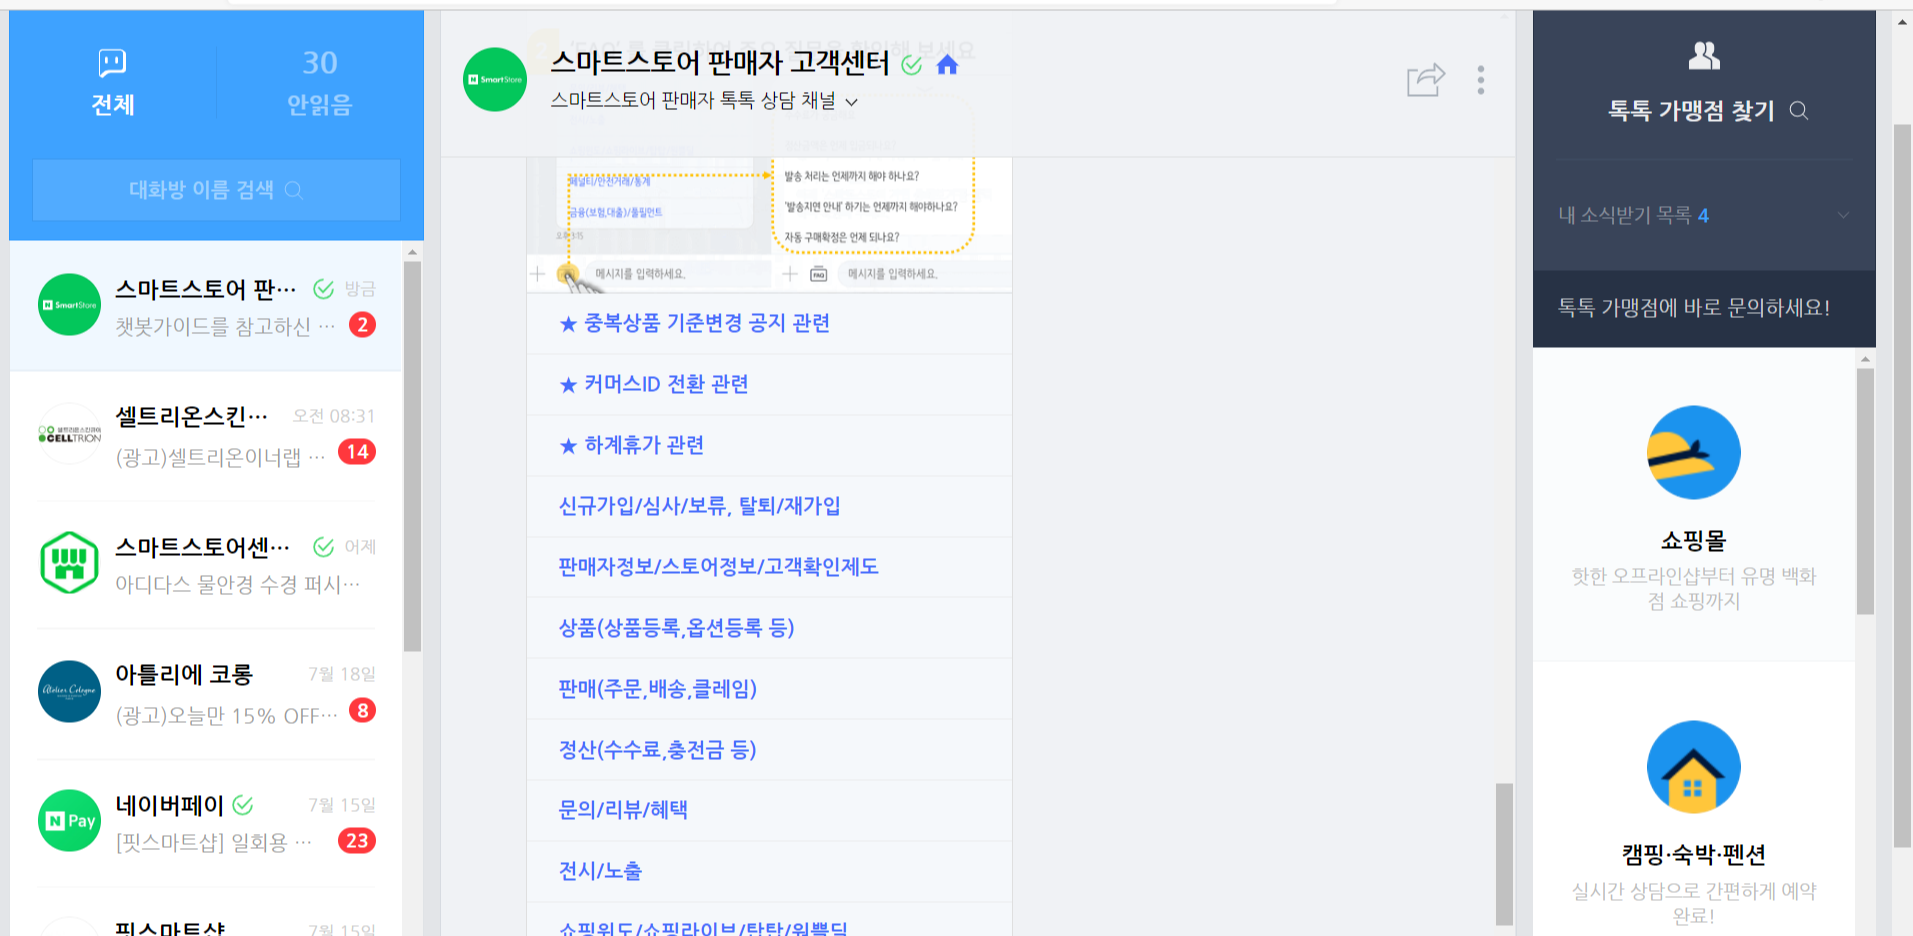Click the N Pay avatar for 네이버페이
The width and height of the screenshot is (1913, 936).
pos(69,820)
